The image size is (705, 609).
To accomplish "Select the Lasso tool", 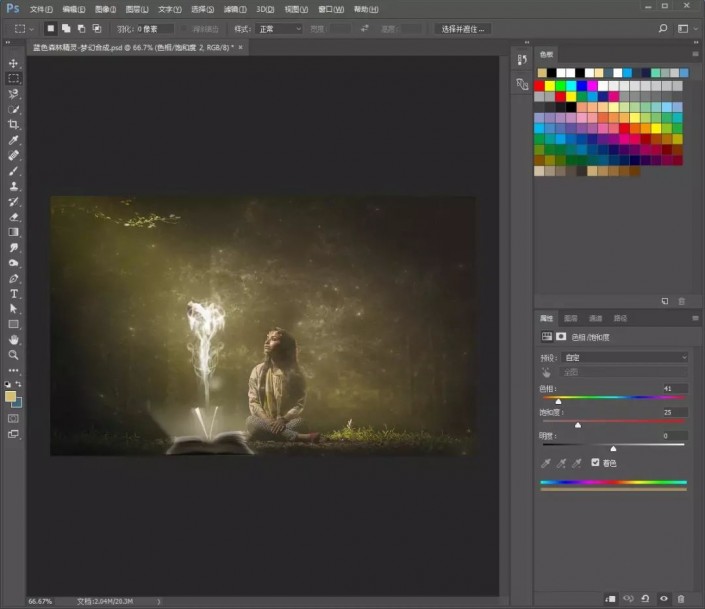I will (x=13, y=94).
